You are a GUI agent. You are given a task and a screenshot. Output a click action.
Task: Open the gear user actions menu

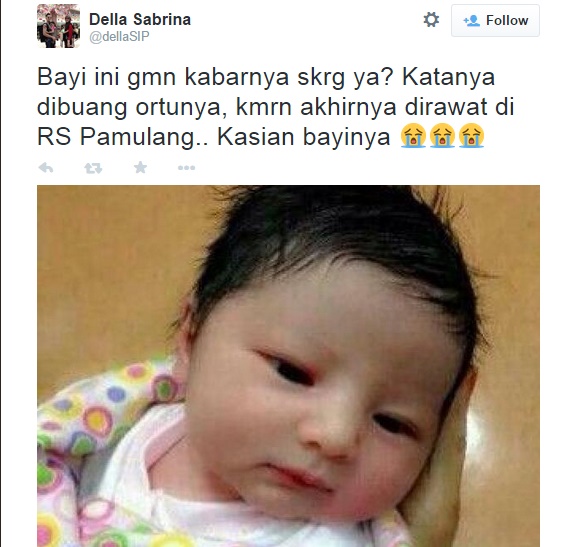pyautogui.click(x=431, y=20)
